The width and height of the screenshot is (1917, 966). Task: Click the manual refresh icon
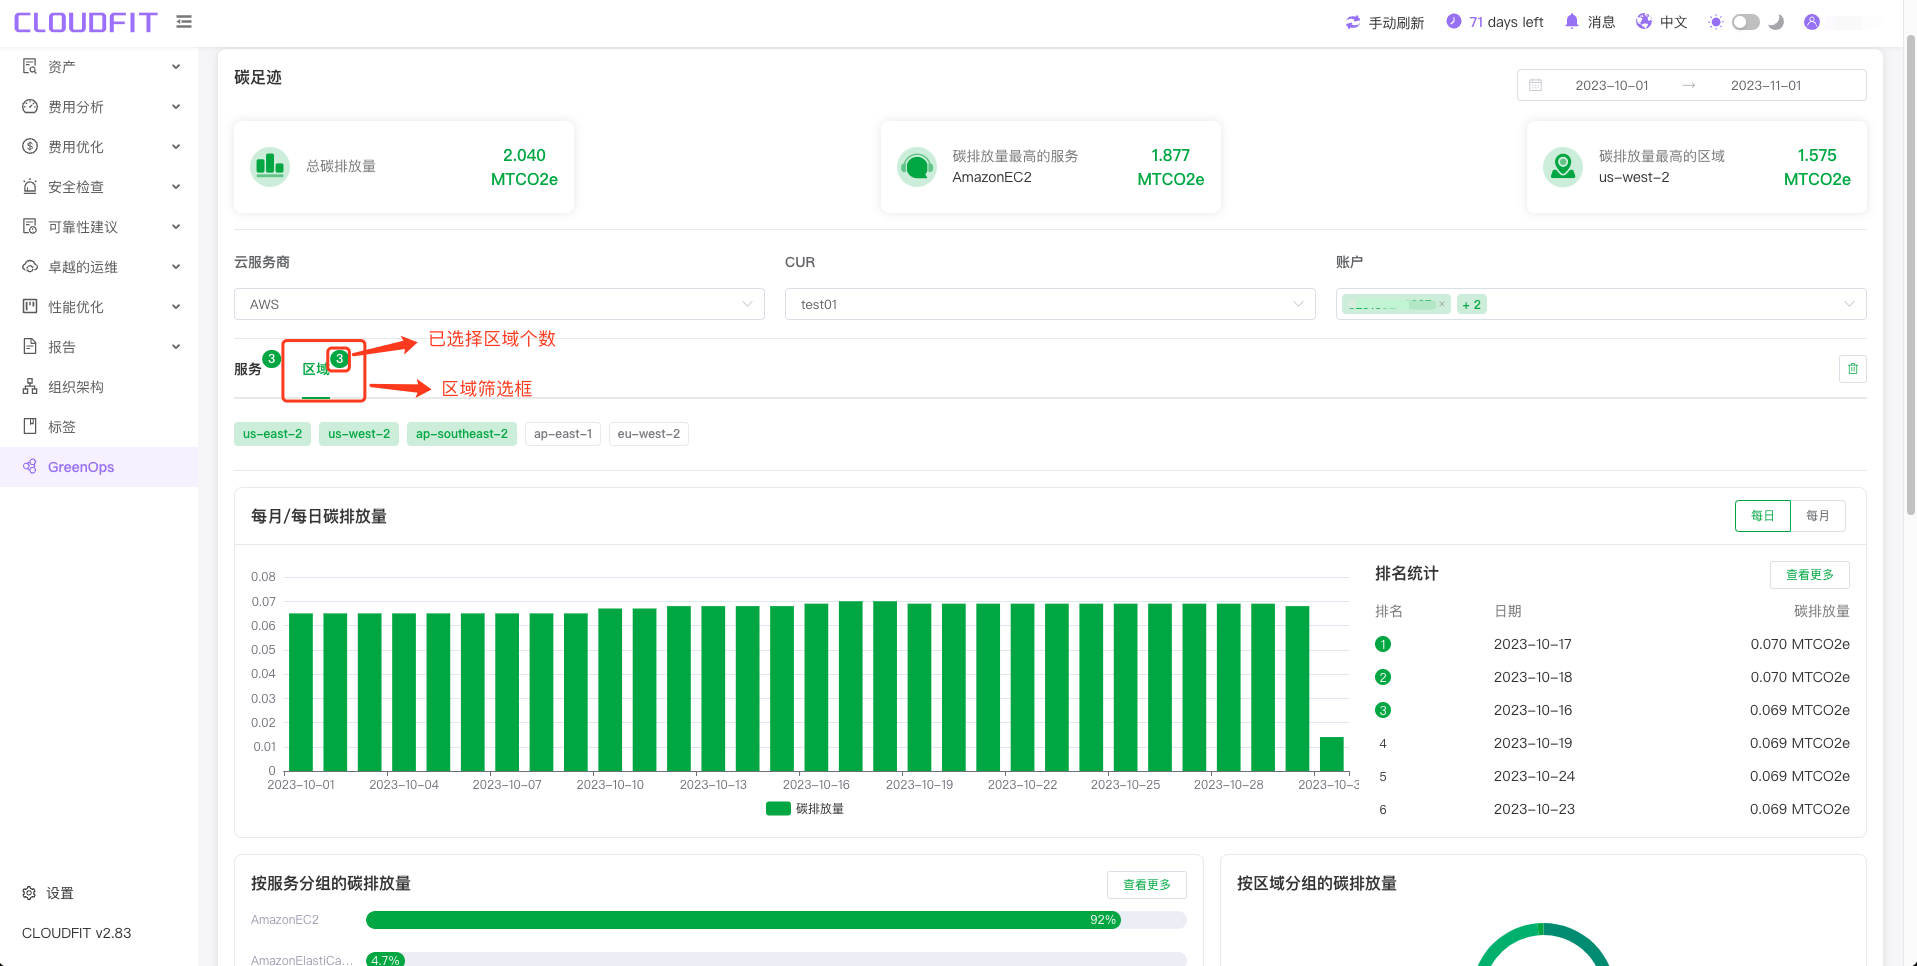point(1353,22)
